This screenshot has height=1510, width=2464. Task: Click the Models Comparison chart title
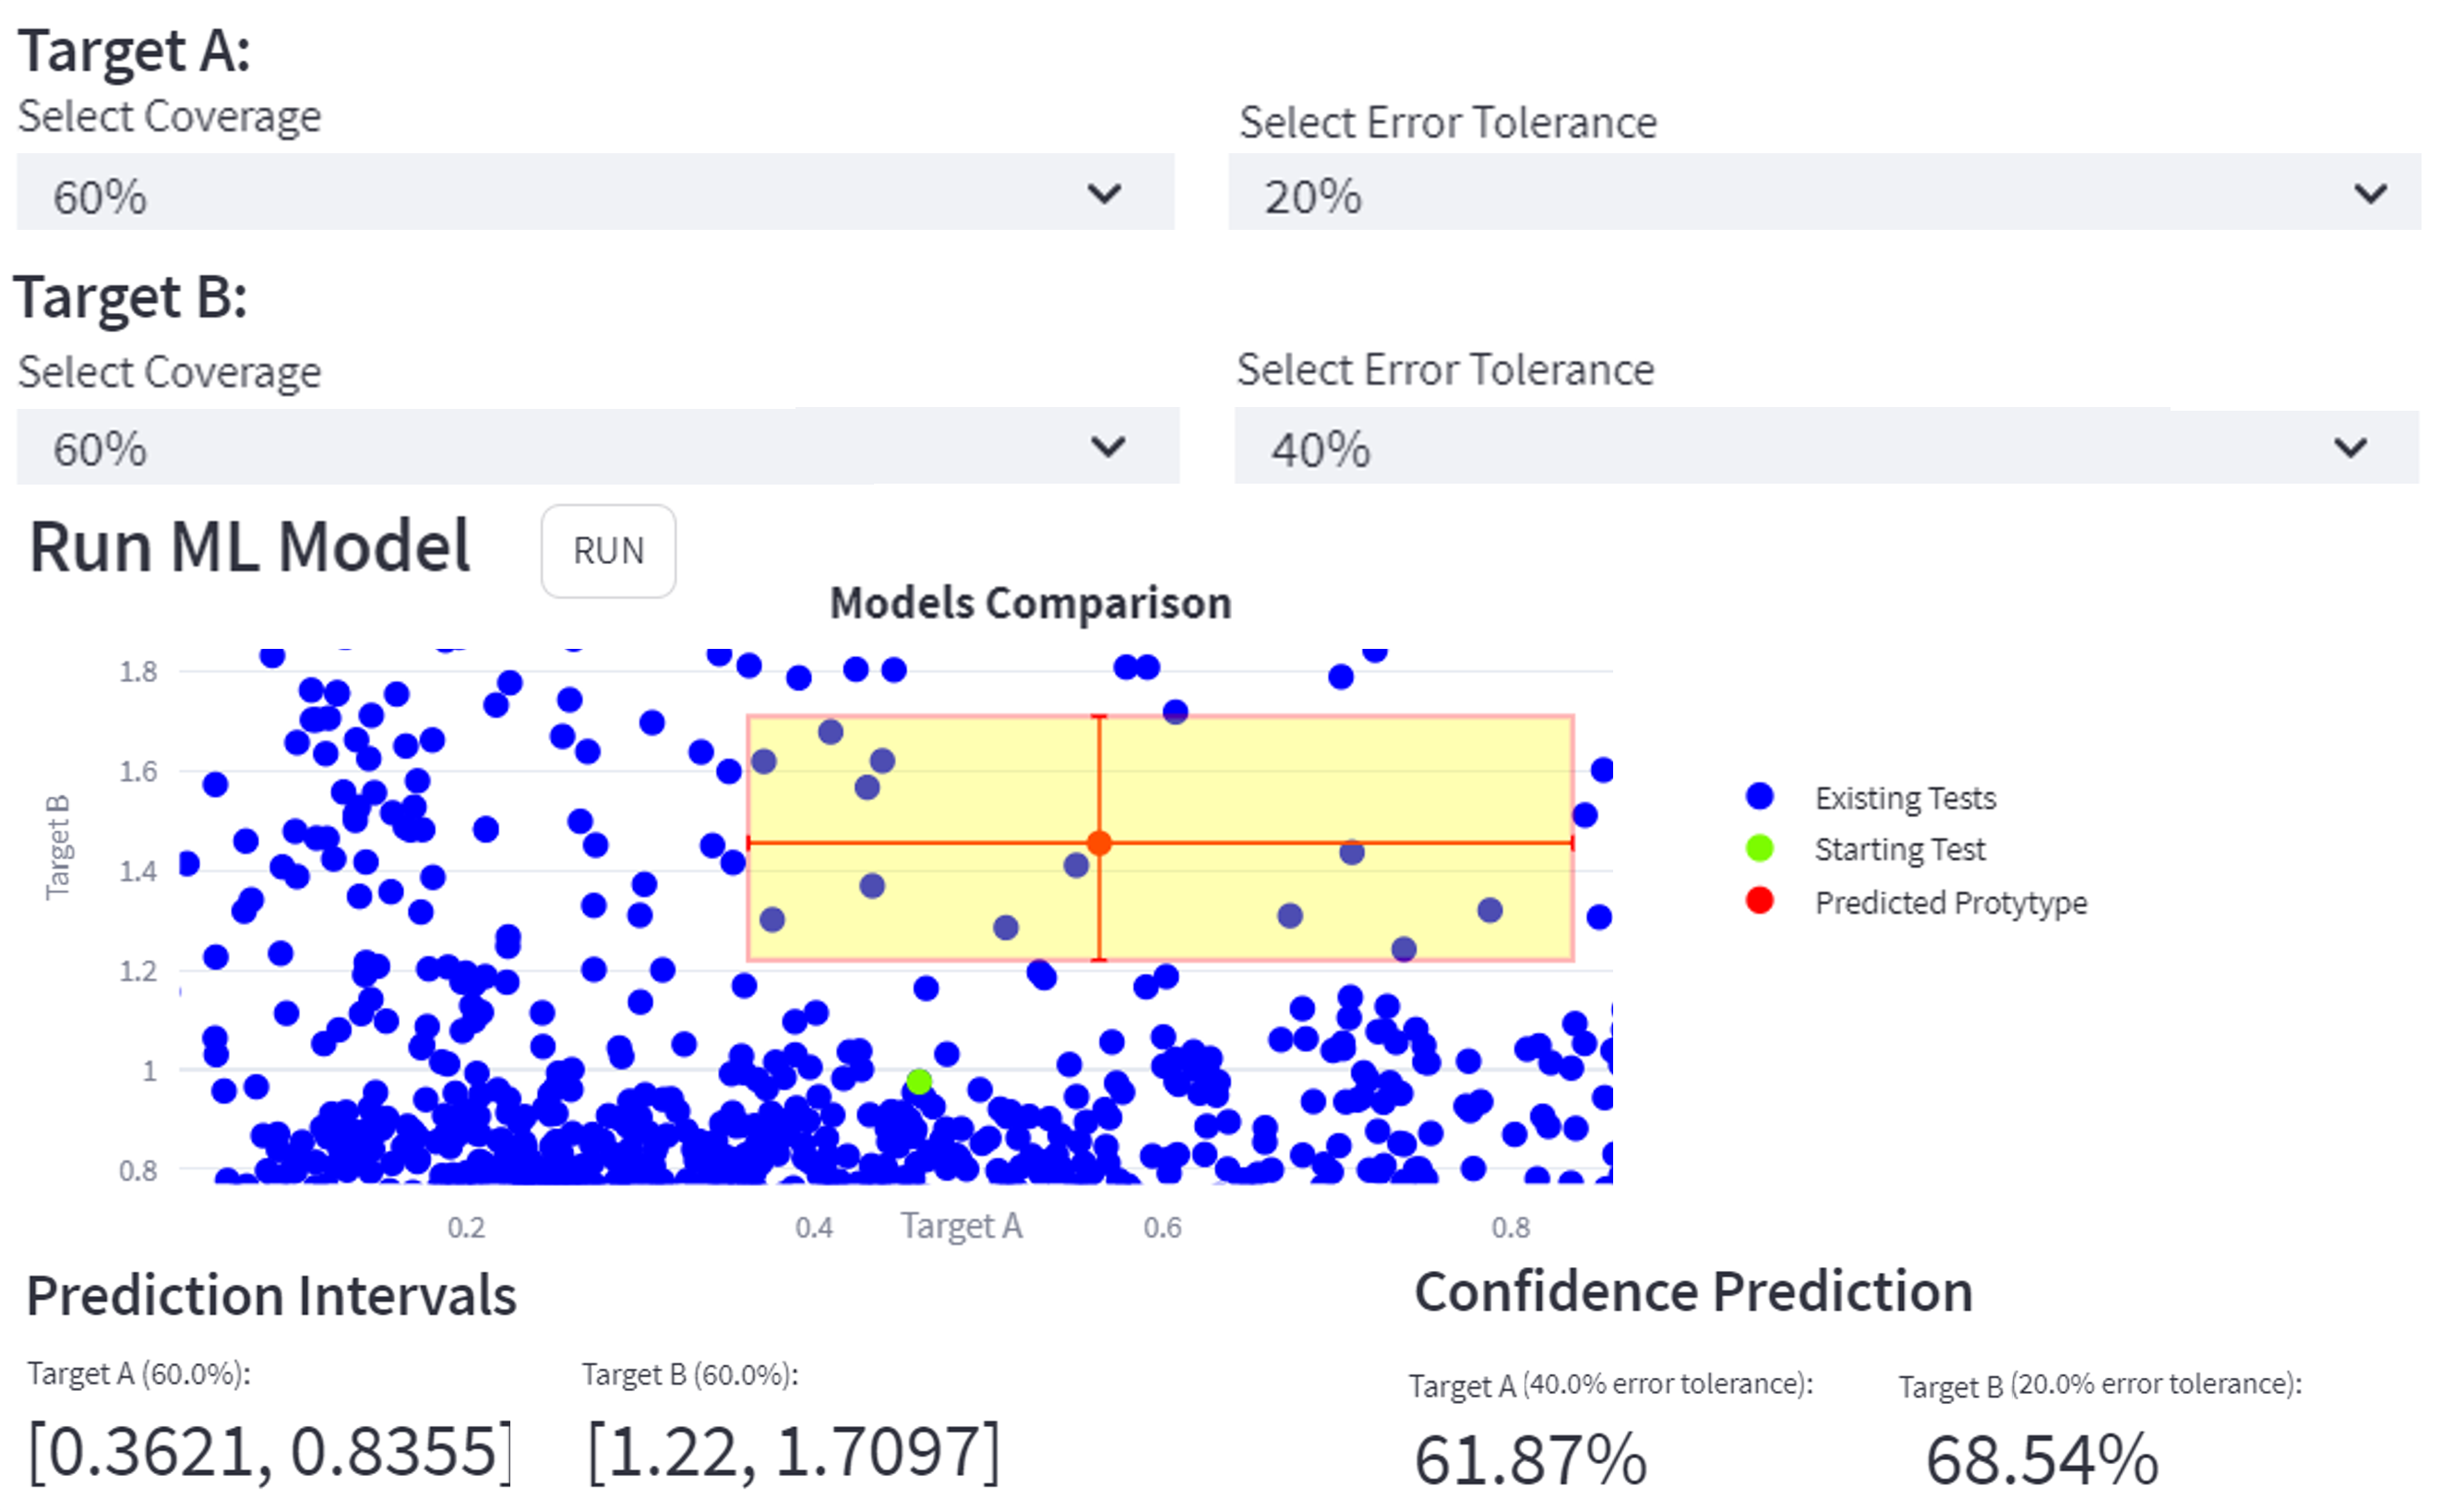click(x=1030, y=603)
